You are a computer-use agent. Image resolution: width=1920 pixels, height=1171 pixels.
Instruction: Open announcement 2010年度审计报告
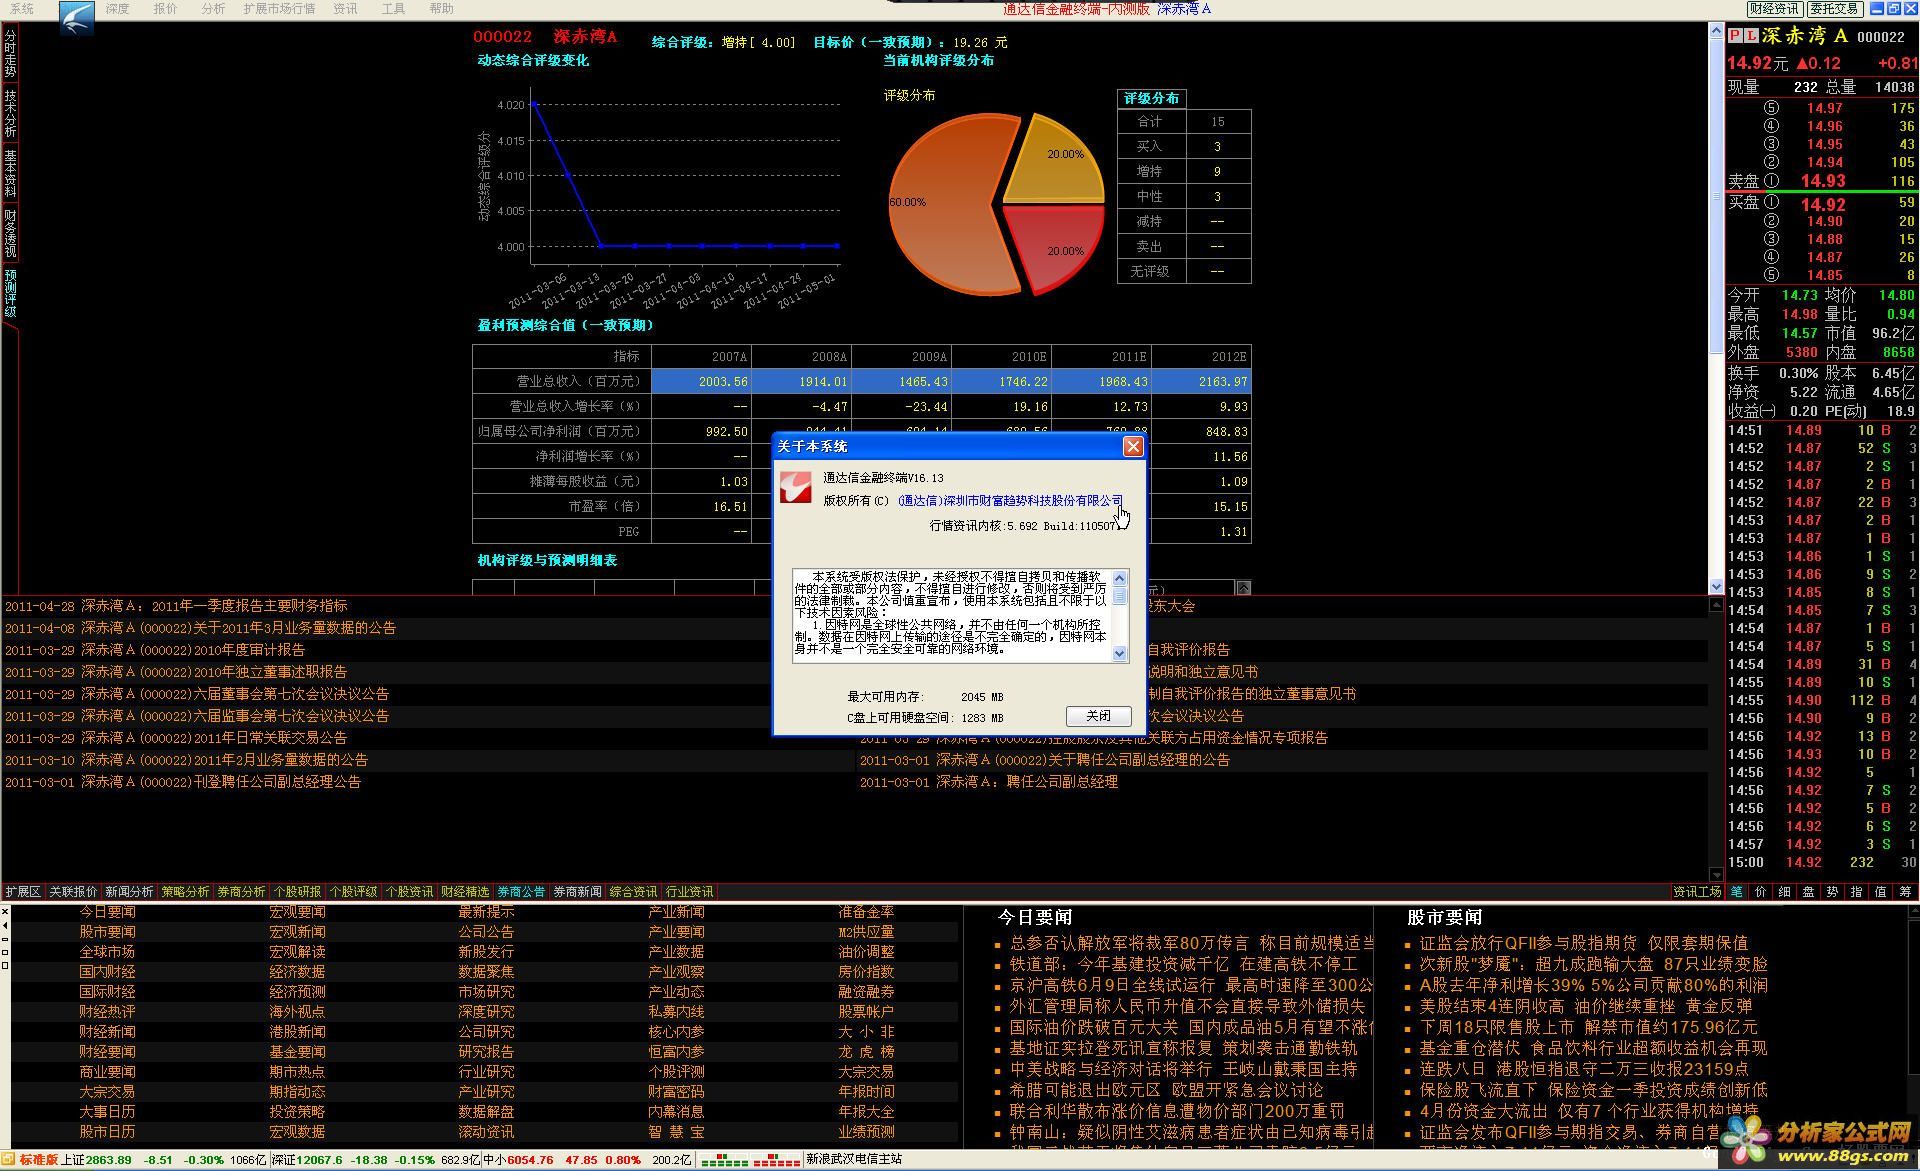click(x=155, y=650)
